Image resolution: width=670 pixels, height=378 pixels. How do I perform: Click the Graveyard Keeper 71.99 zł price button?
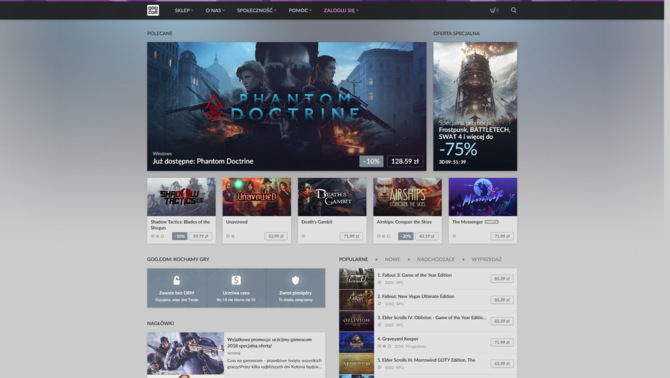(502, 342)
